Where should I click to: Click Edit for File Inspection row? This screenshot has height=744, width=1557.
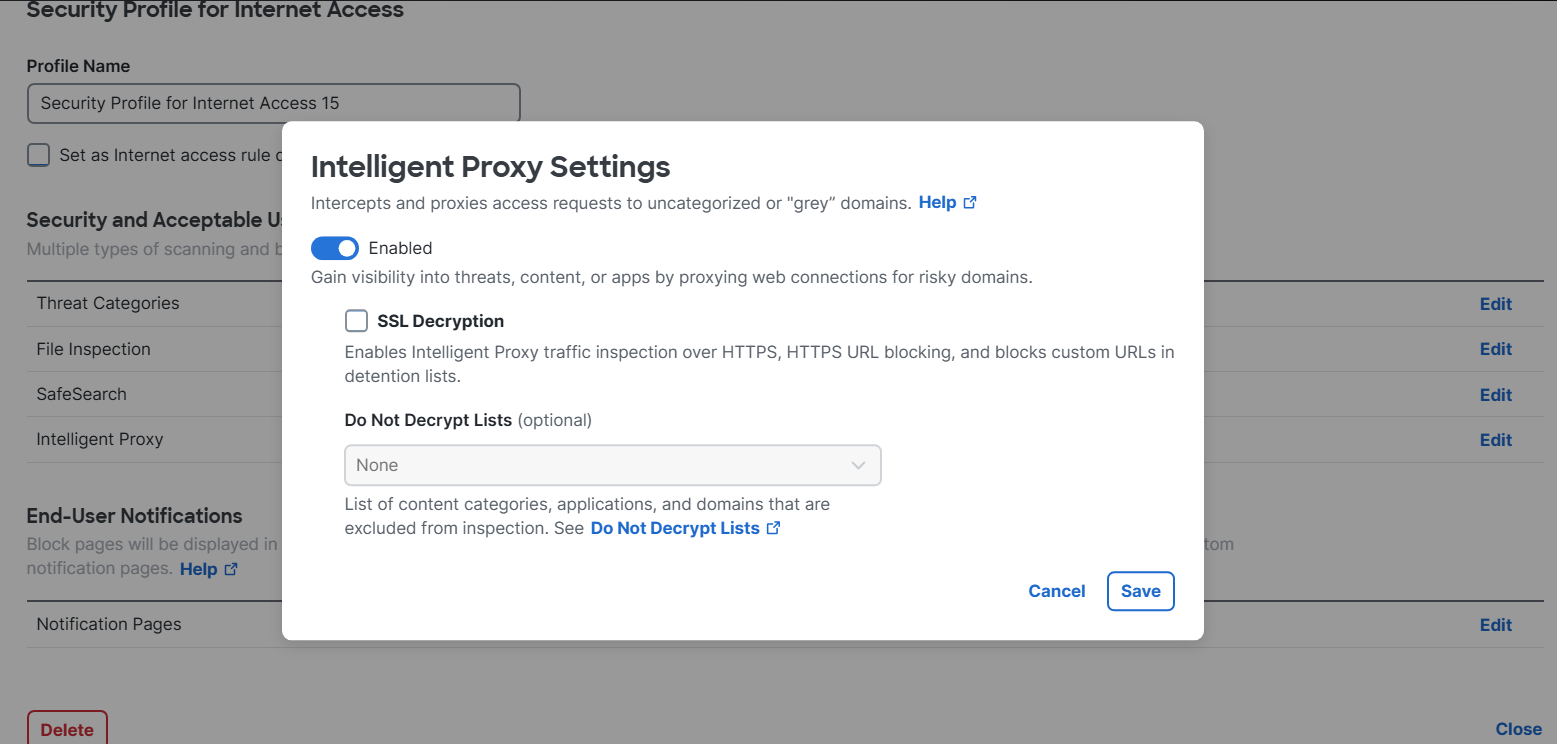(1495, 349)
